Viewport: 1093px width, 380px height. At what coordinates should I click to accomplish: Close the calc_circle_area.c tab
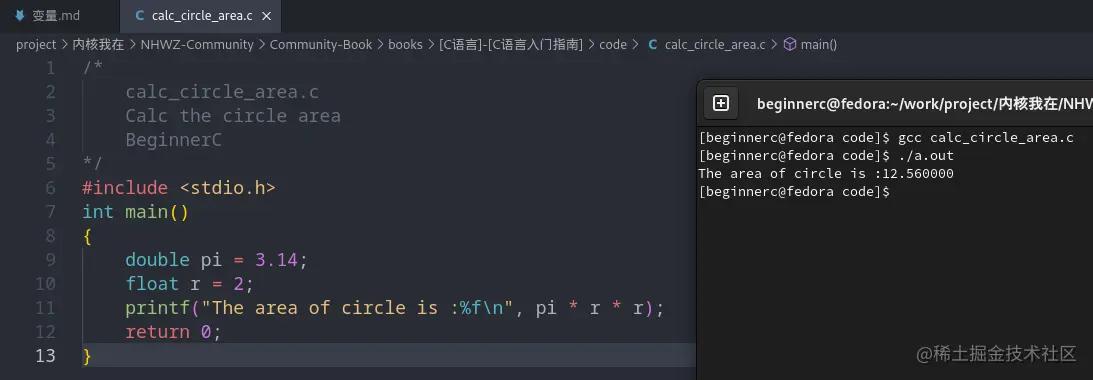[x=267, y=15]
